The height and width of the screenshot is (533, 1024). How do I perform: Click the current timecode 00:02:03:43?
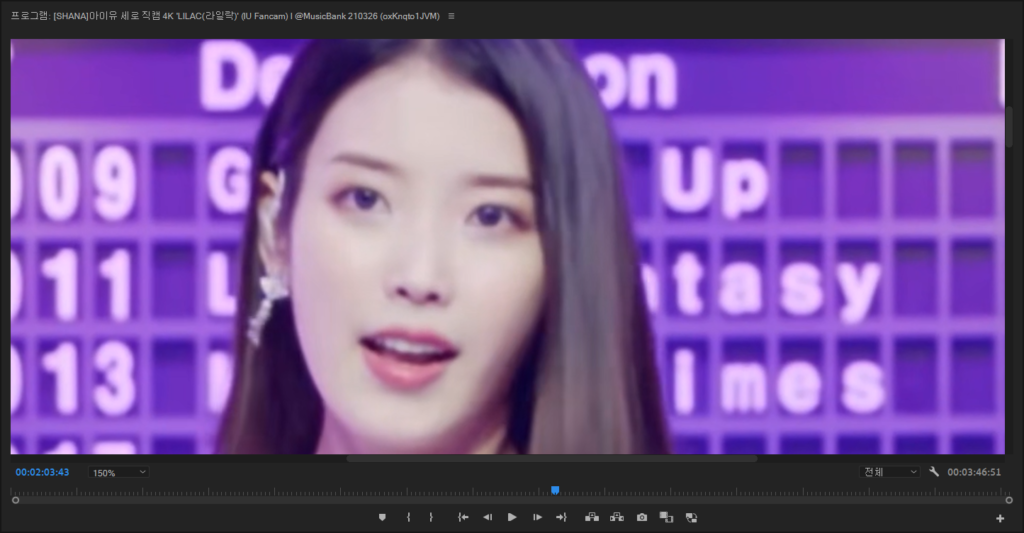tap(42, 472)
